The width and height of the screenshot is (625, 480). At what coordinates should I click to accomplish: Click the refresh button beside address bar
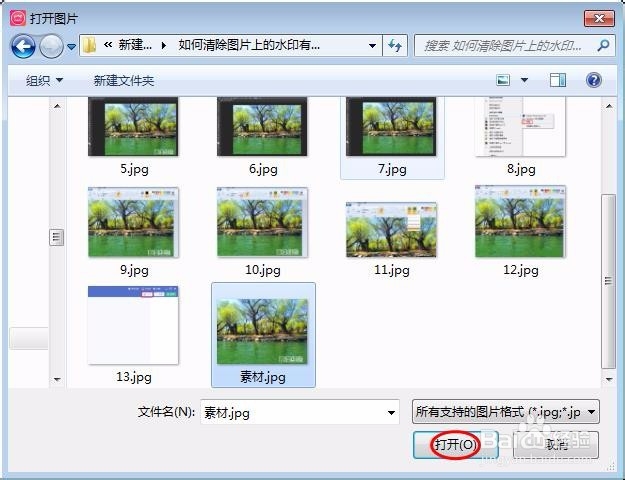click(395, 45)
